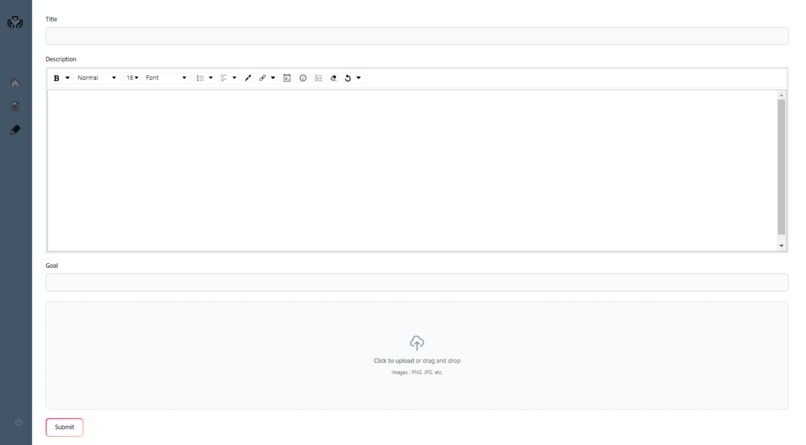Expand link options arrow
This screenshot has height=445, width=806.
(273, 78)
